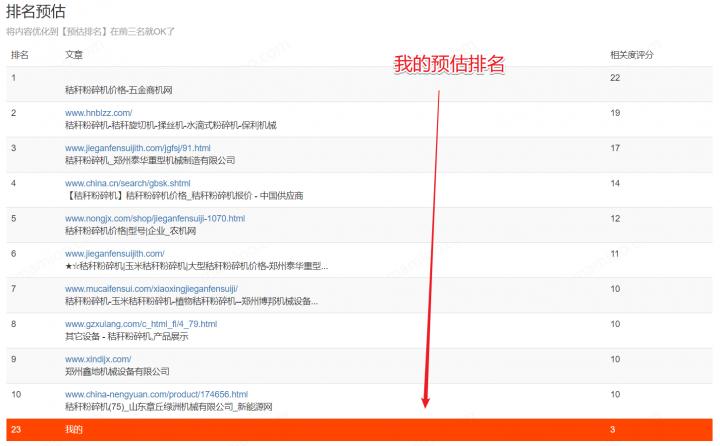Select the orange 我的 rank 23 row
Viewport: 720px width, 446px height.
coord(360,430)
